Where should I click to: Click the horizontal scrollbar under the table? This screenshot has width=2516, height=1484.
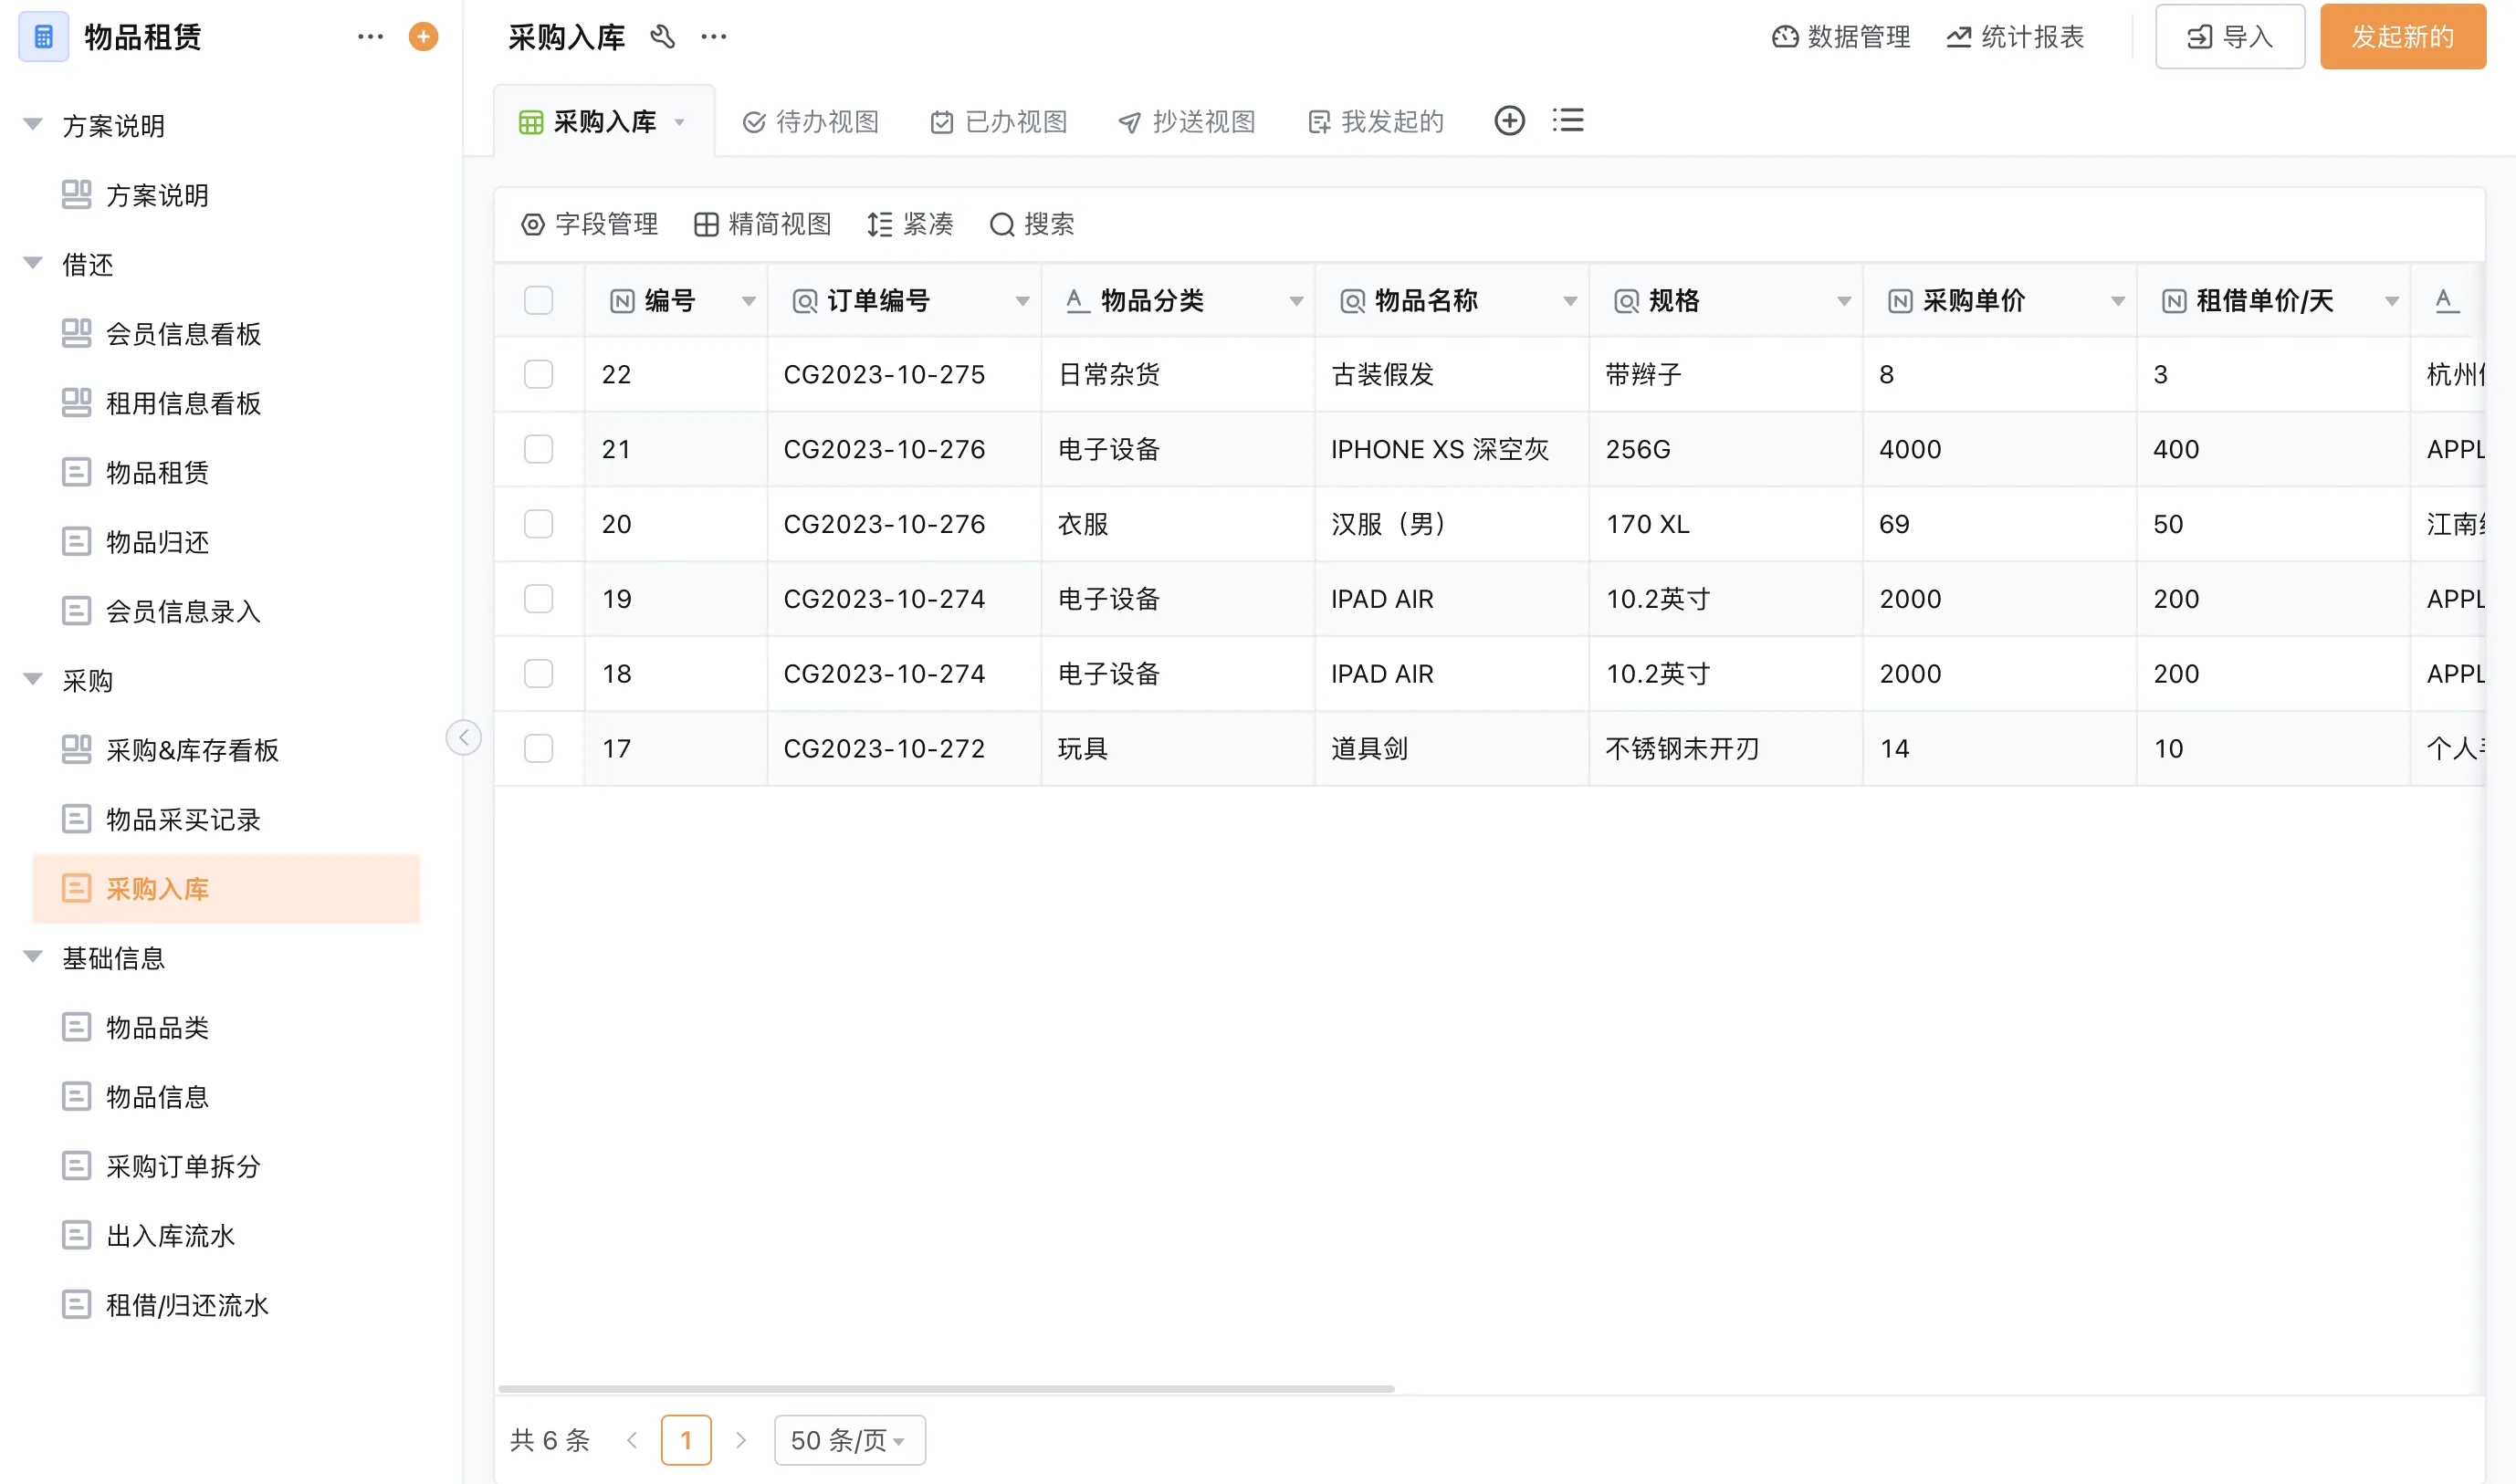[945, 1389]
